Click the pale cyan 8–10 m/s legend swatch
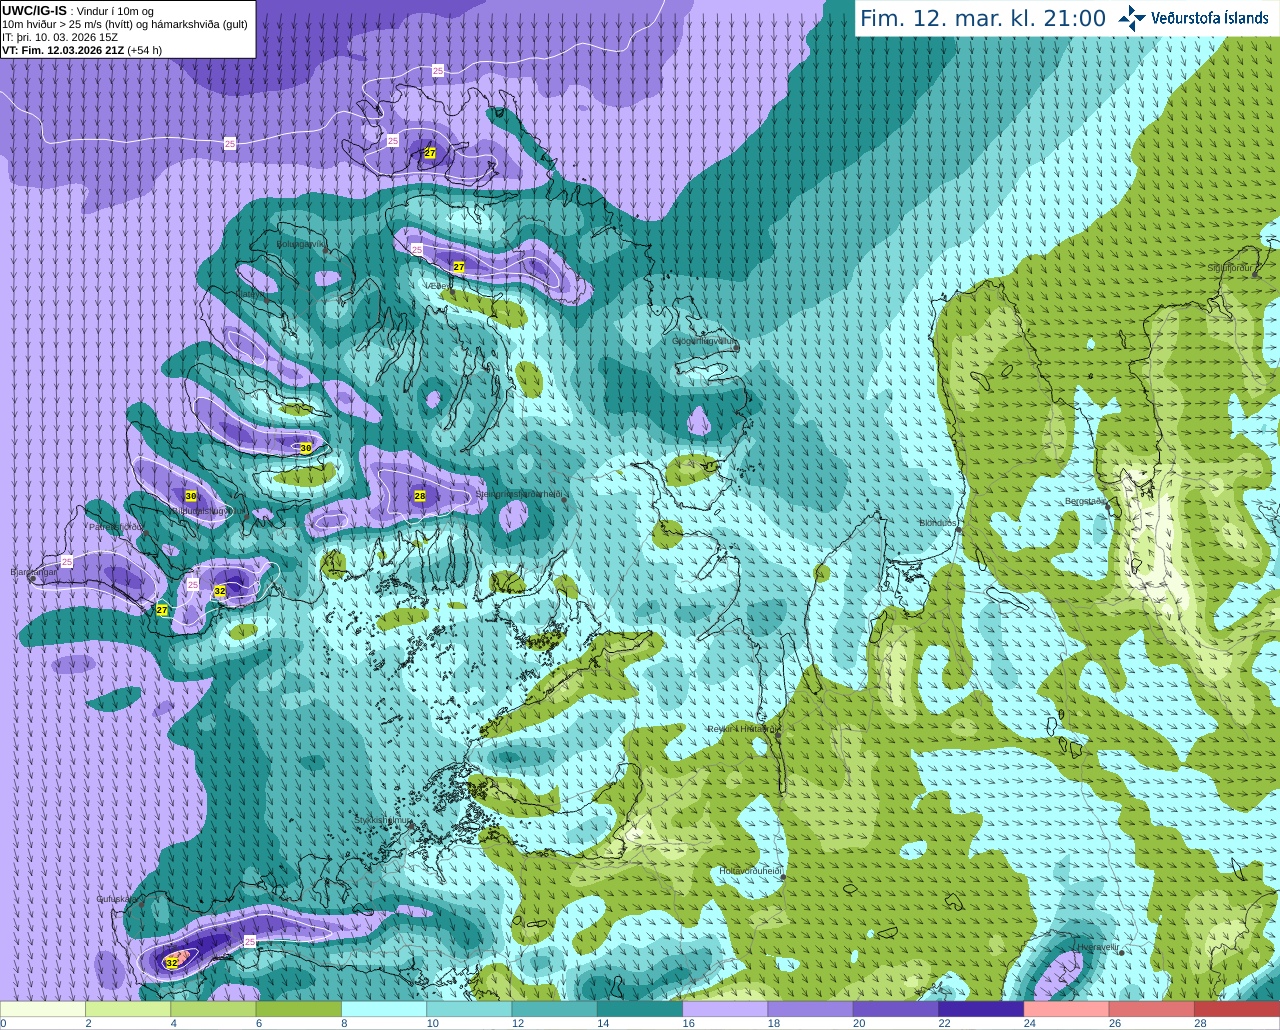This screenshot has width=1280, height=1030. pyautogui.click(x=384, y=1009)
